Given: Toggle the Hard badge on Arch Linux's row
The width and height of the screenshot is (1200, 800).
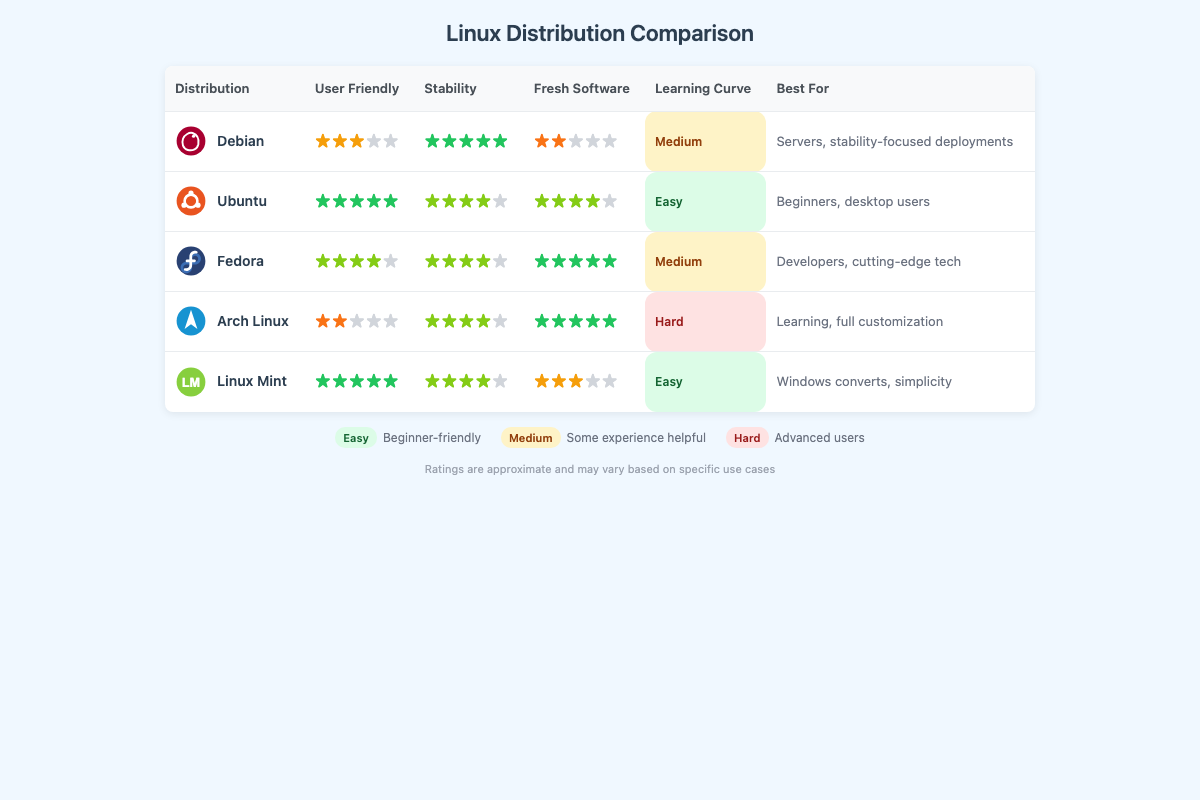Looking at the screenshot, I should coord(668,321).
